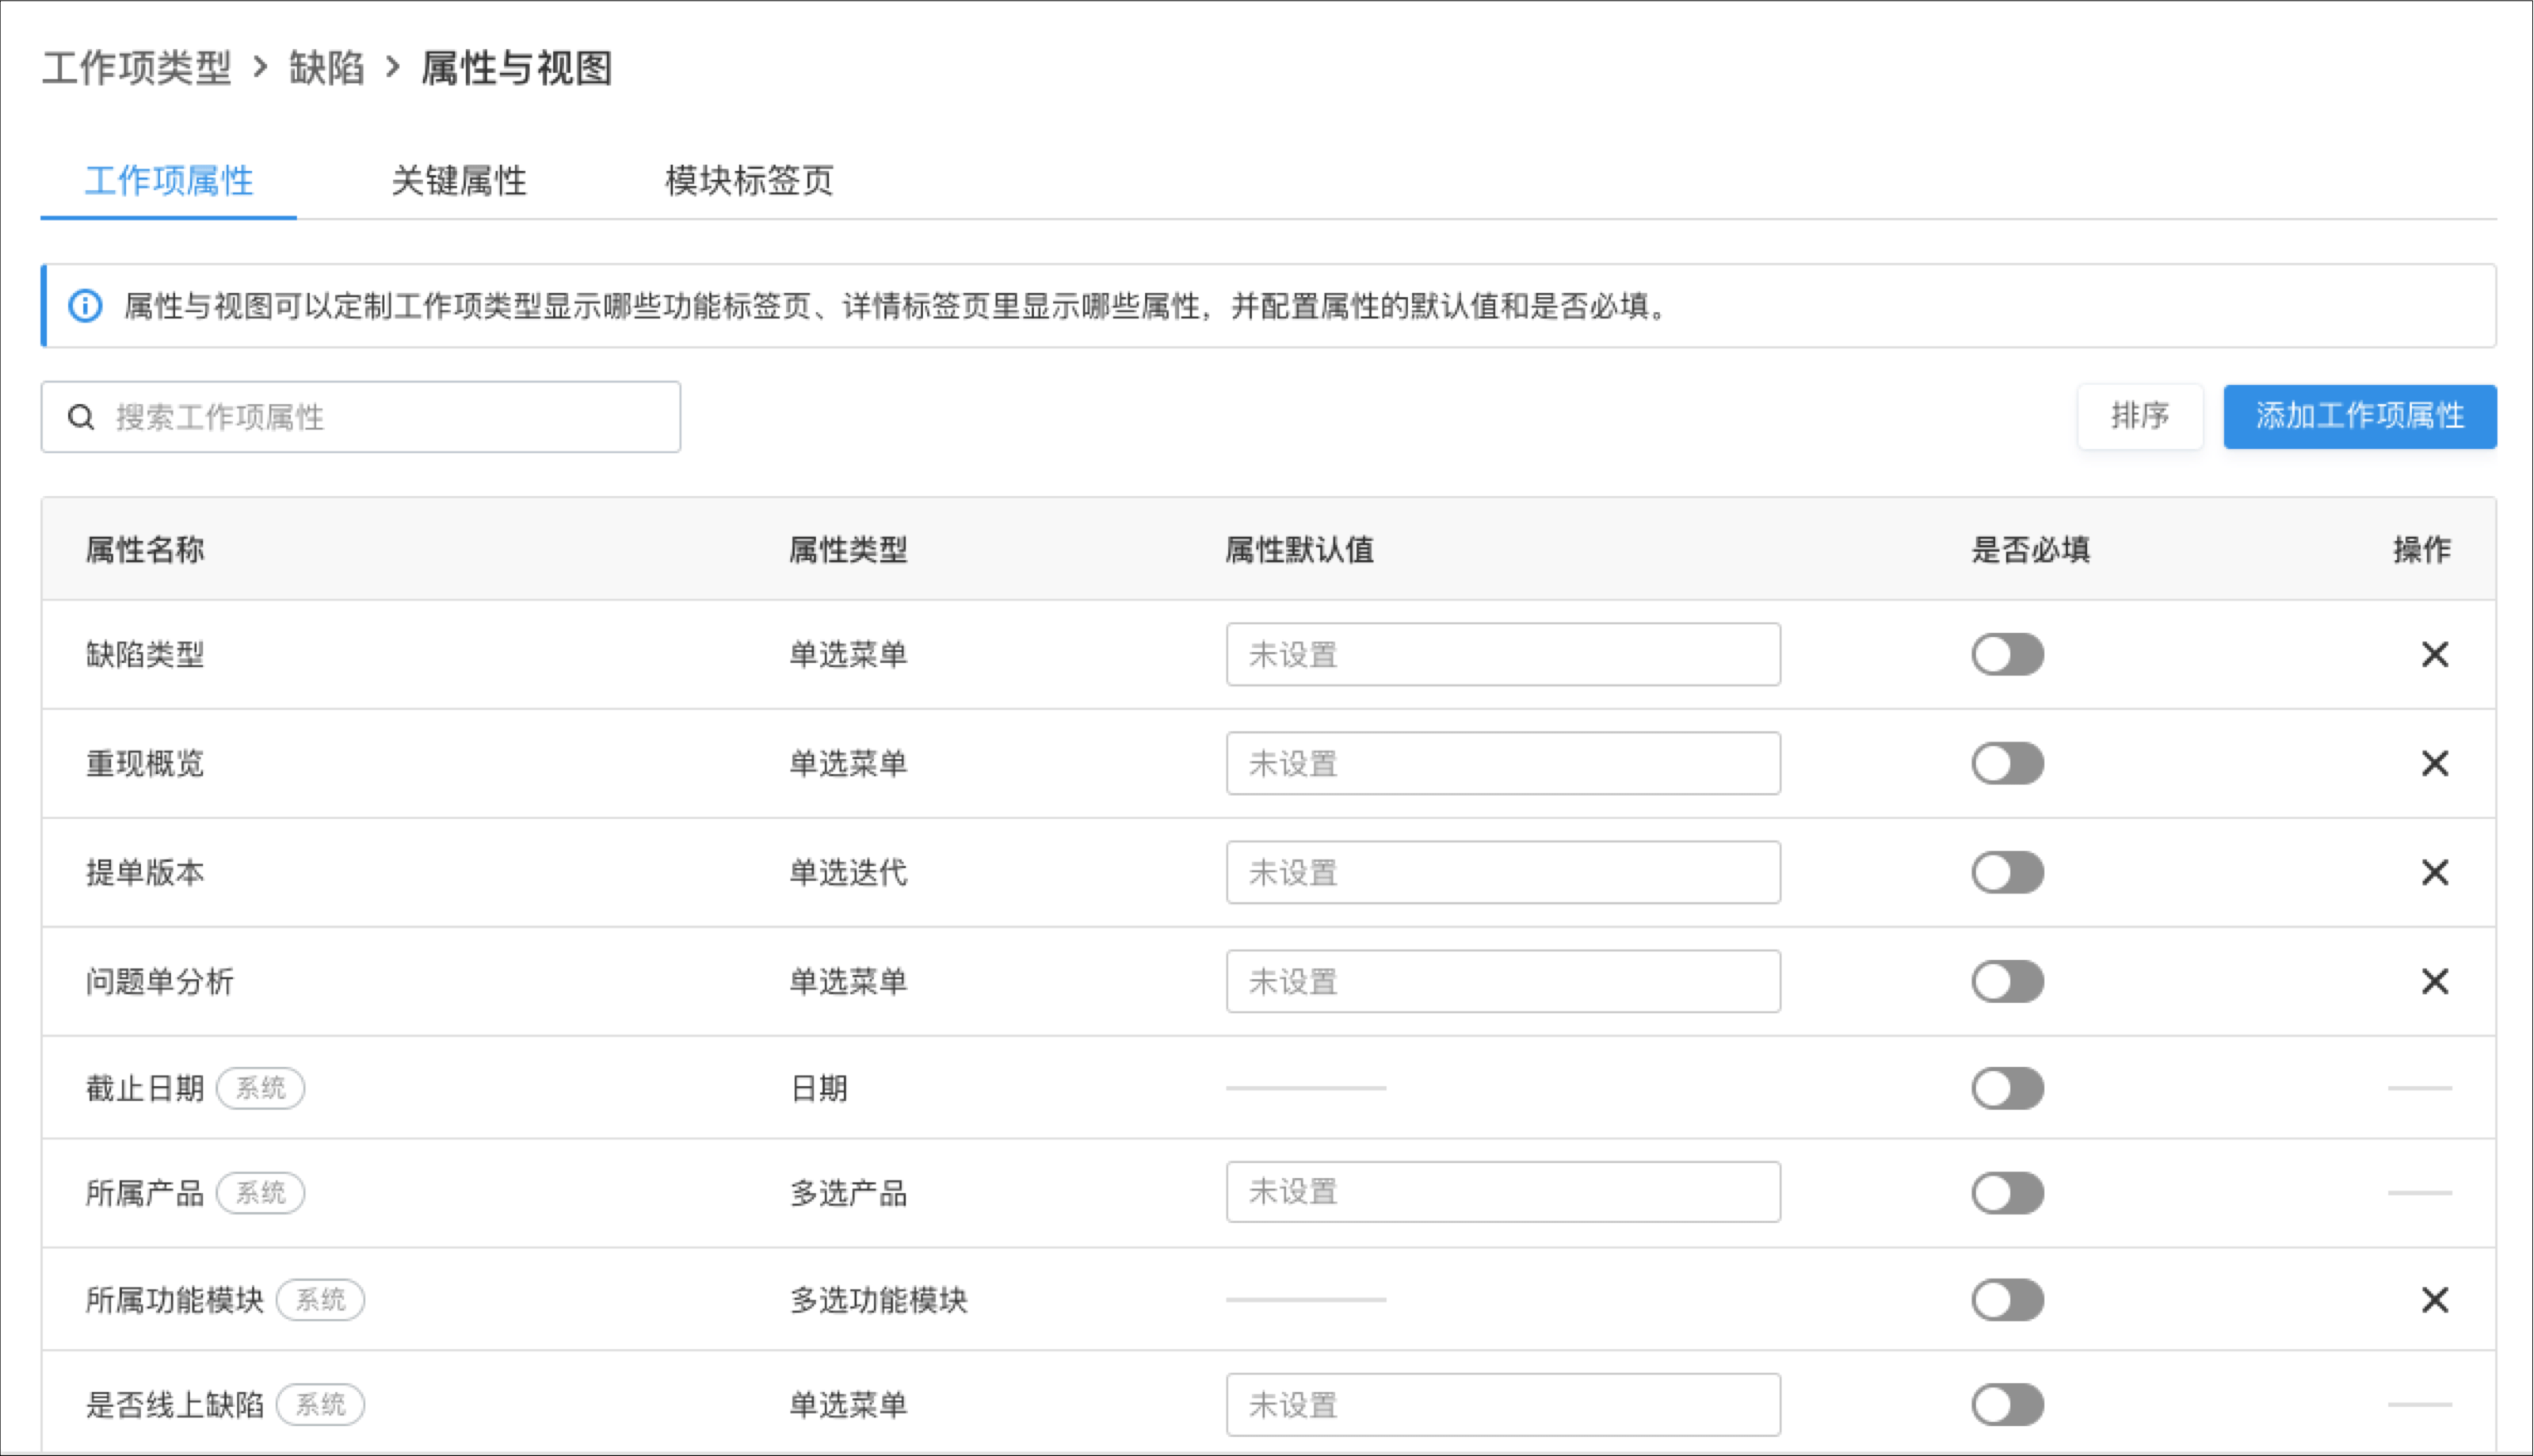This screenshot has height=1456, width=2534.
Task: Open the 模块标签页 tab
Action: click(749, 181)
